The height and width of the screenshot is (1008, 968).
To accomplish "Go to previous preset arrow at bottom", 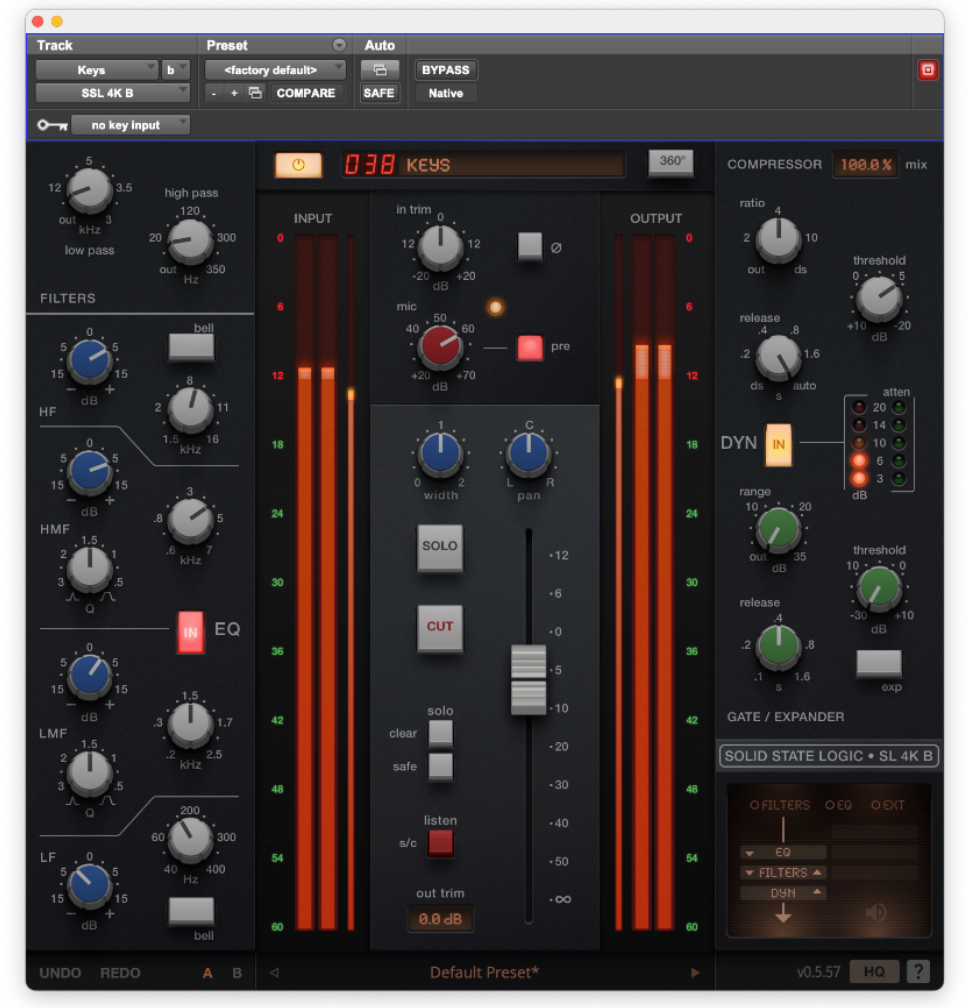I will click(274, 973).
